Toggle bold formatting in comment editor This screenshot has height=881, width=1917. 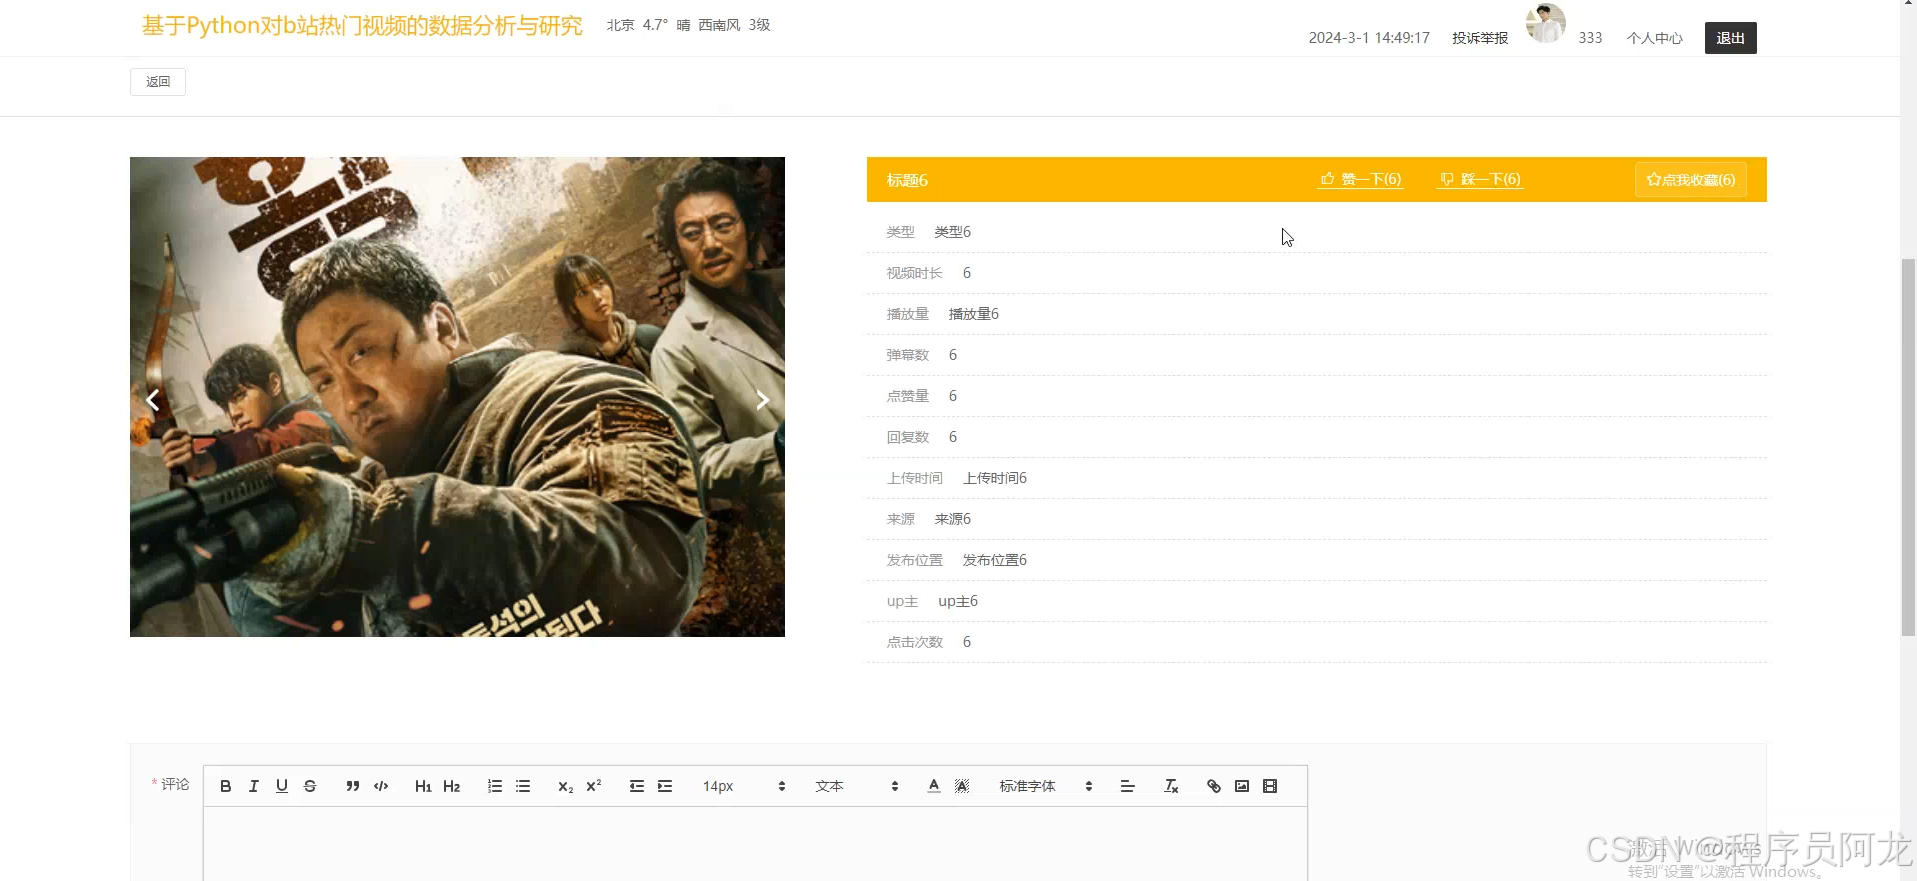point(226,786)
